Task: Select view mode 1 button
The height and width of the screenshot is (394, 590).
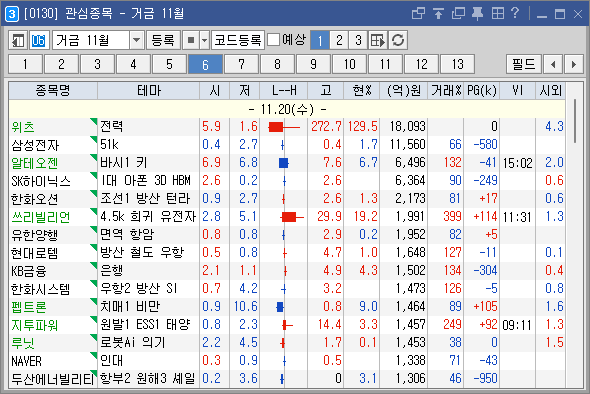Action: [x=320, y=40]
